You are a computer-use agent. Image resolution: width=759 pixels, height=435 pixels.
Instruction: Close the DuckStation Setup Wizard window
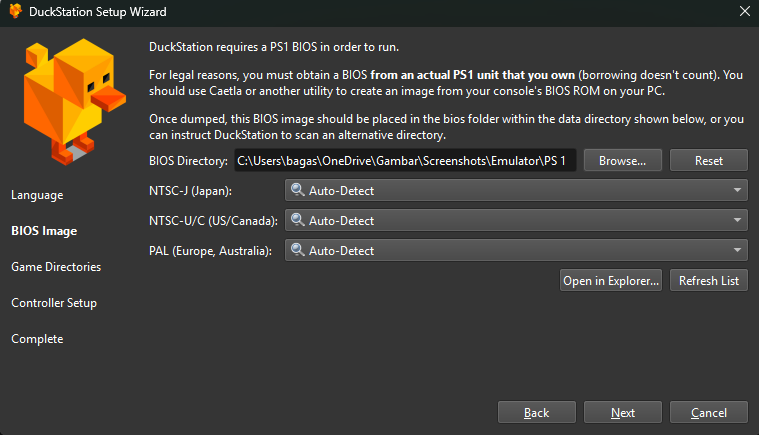745,11
